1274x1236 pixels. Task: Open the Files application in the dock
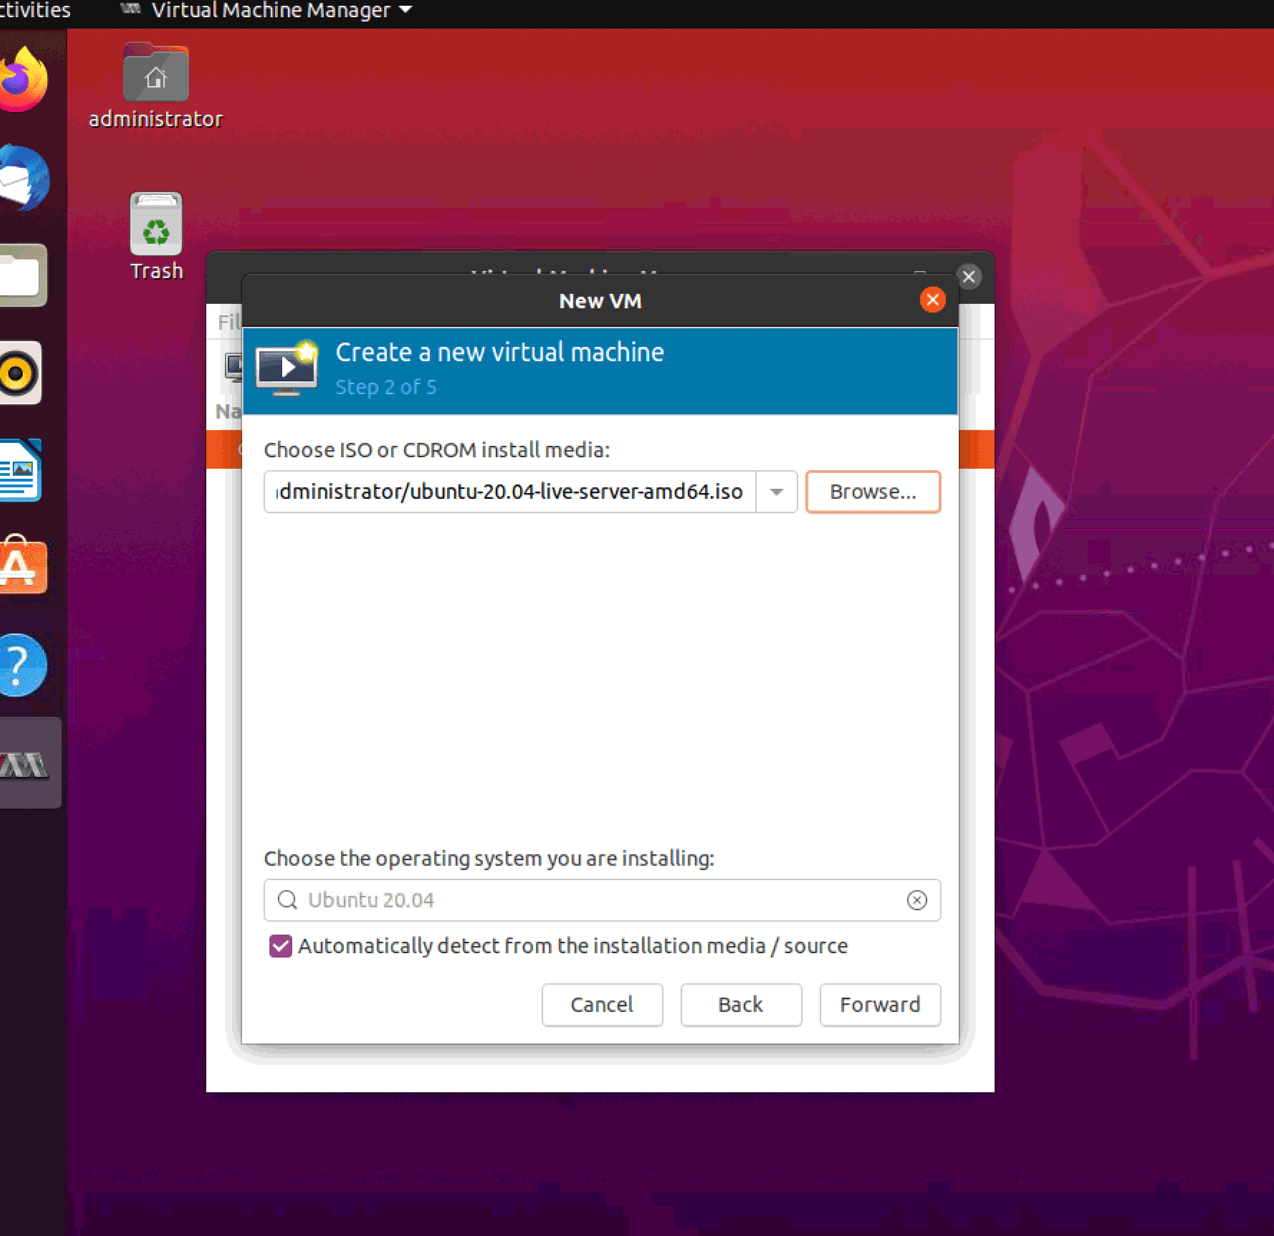(23, 275)
